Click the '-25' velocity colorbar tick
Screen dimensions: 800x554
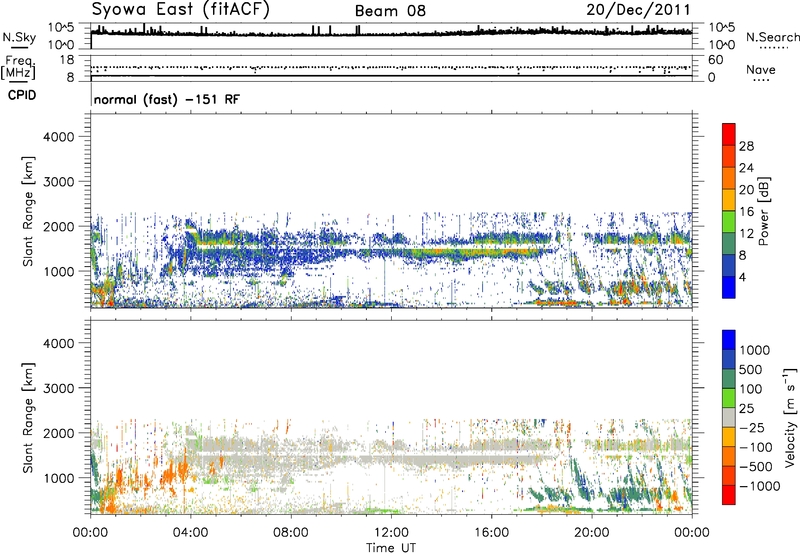(751, 428)
